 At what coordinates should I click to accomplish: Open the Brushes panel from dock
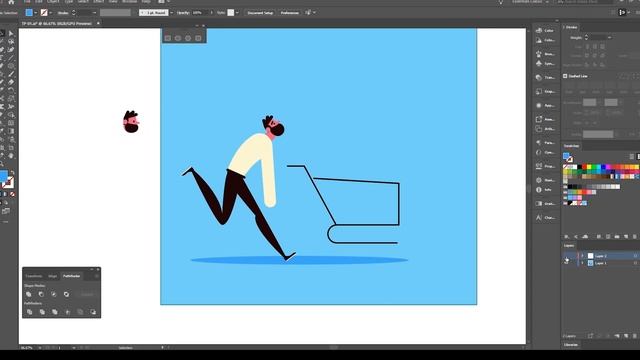545,54
